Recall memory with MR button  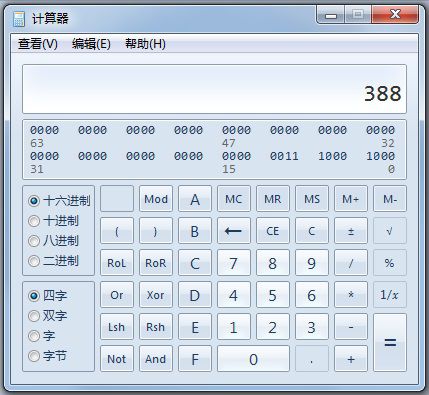tap(273, 199)
